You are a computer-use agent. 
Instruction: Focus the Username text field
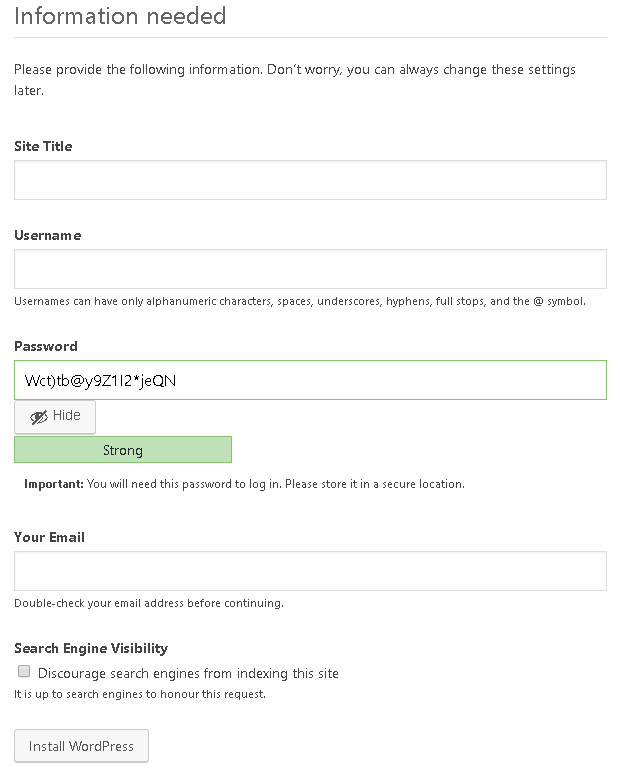[310, 269]
